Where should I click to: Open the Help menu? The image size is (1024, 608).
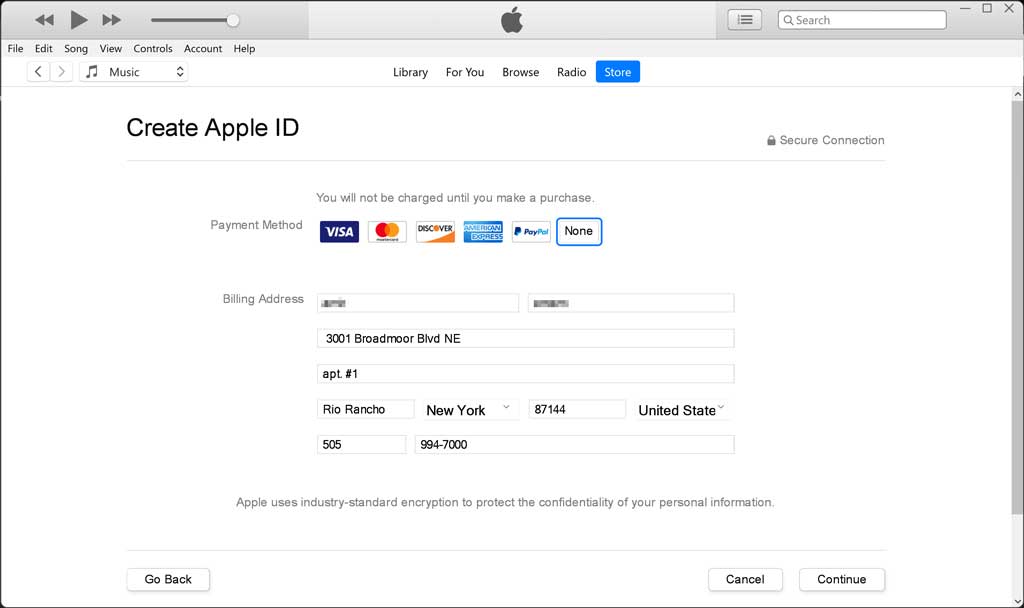(x=244, y=48)
